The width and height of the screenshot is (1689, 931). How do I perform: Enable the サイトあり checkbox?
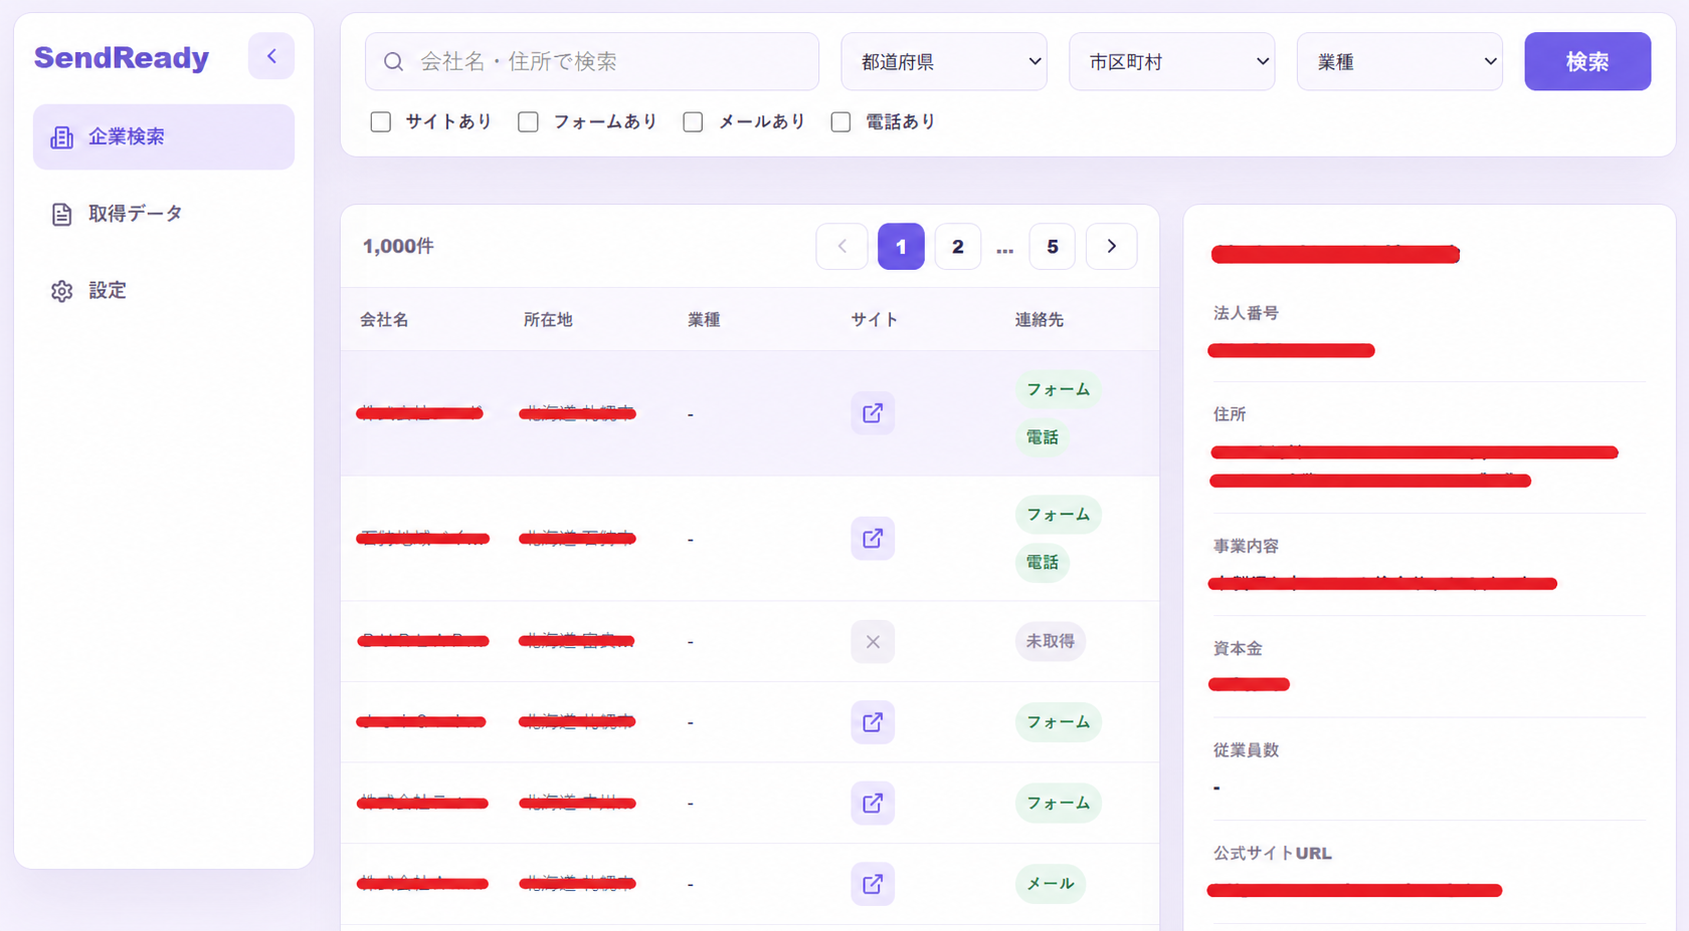(x=381, y=122)
